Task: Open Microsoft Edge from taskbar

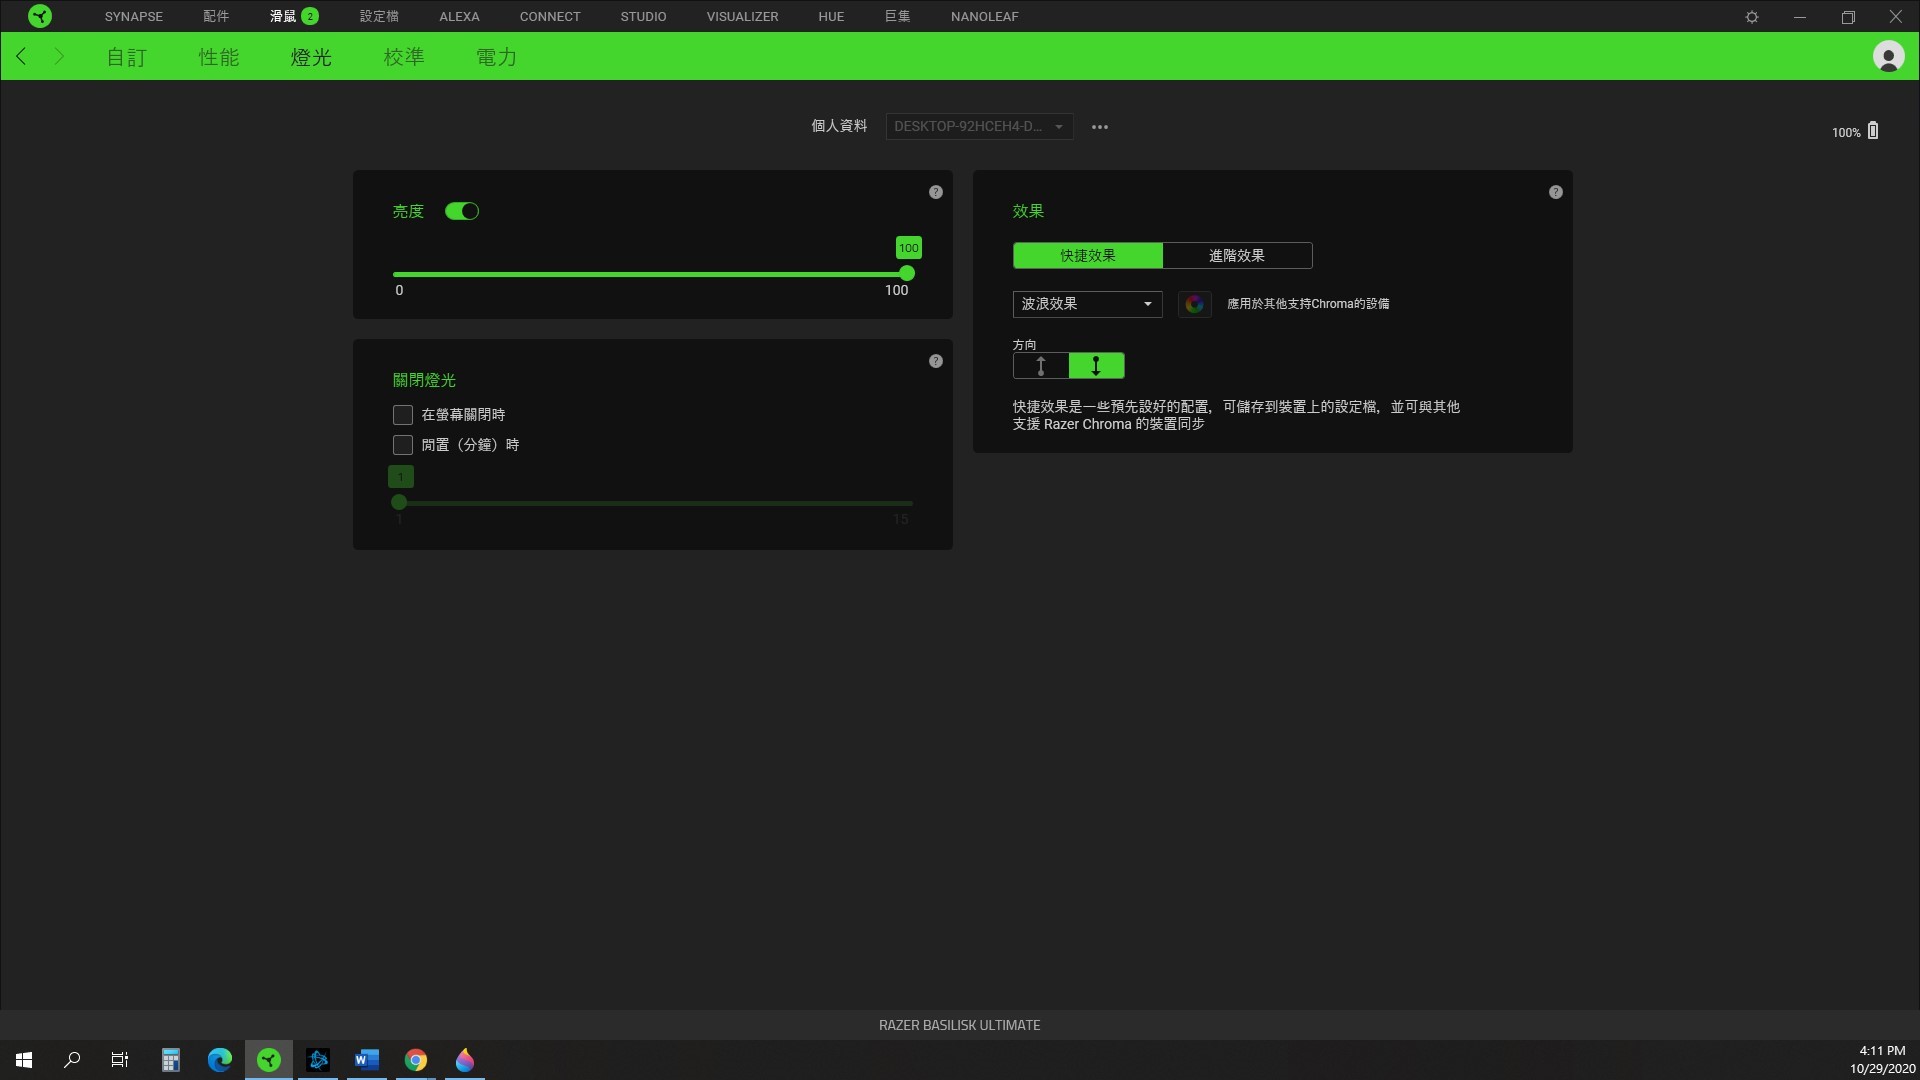Action: (x=220, y=1059)
